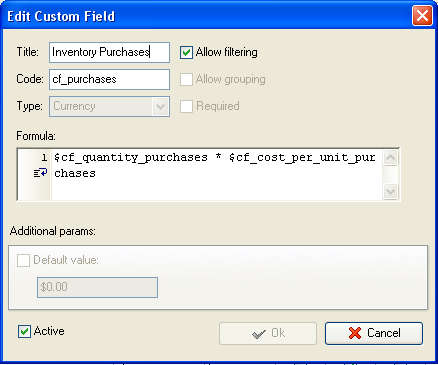Click the checkmark icon on Ok button

click(259, 334)
